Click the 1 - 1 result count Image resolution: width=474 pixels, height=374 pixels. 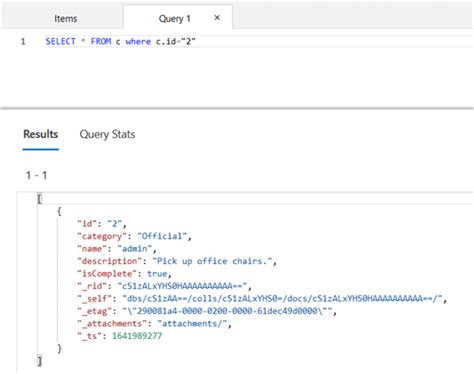click(x=36, y=175)
